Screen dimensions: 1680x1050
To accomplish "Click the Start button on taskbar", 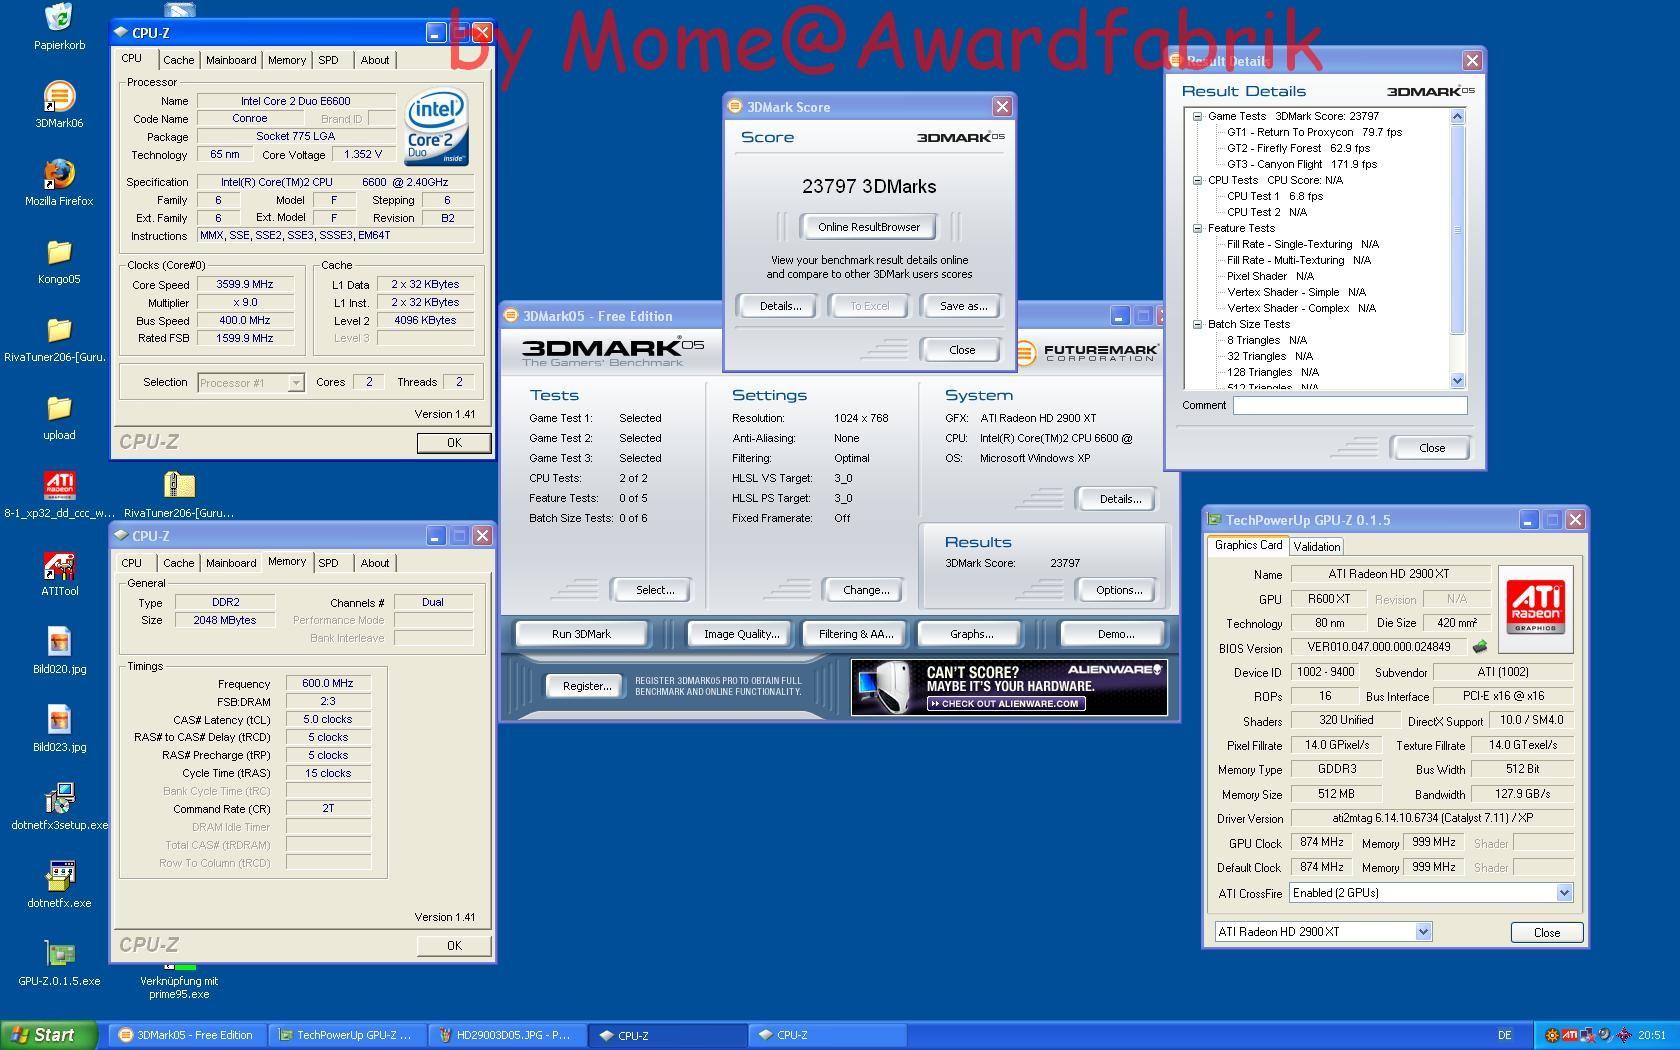I will [x=48, y=1035].
